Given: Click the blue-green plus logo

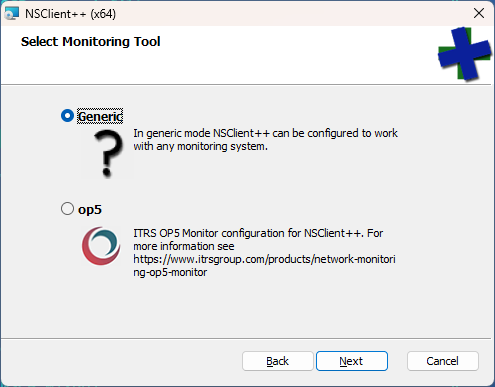Looking at the screenshot, I should [x=464, y=54].
